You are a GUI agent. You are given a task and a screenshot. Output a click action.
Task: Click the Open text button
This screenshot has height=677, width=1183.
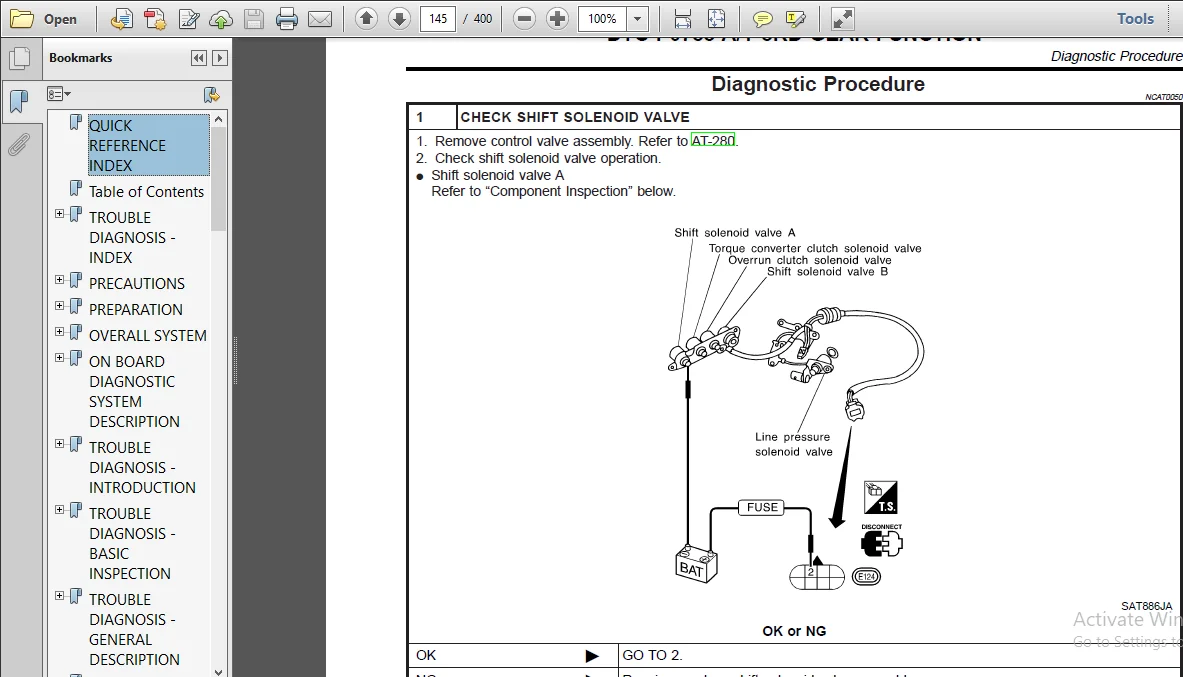click(x=60, y=19)
